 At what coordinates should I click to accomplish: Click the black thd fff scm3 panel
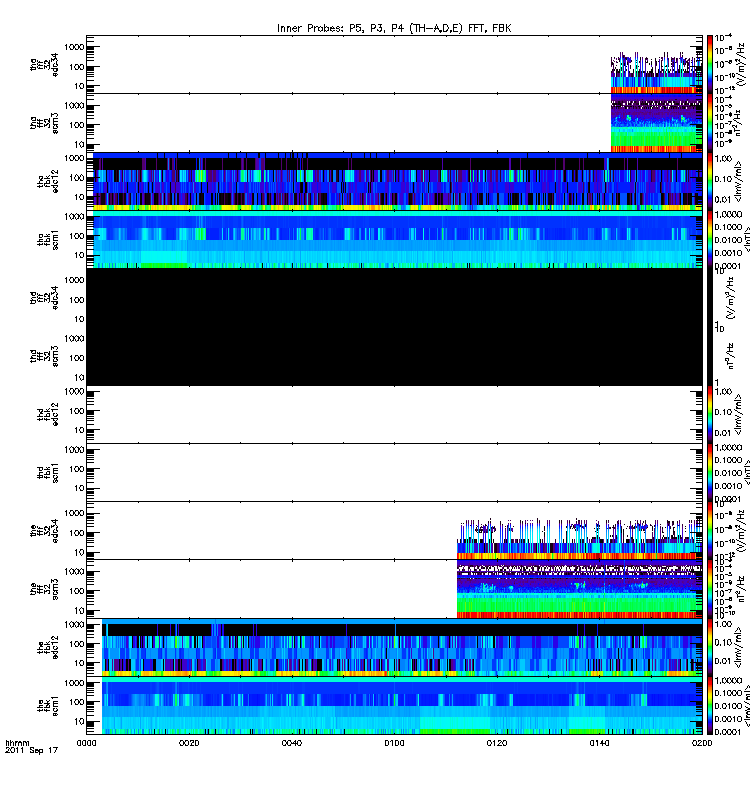394,356
